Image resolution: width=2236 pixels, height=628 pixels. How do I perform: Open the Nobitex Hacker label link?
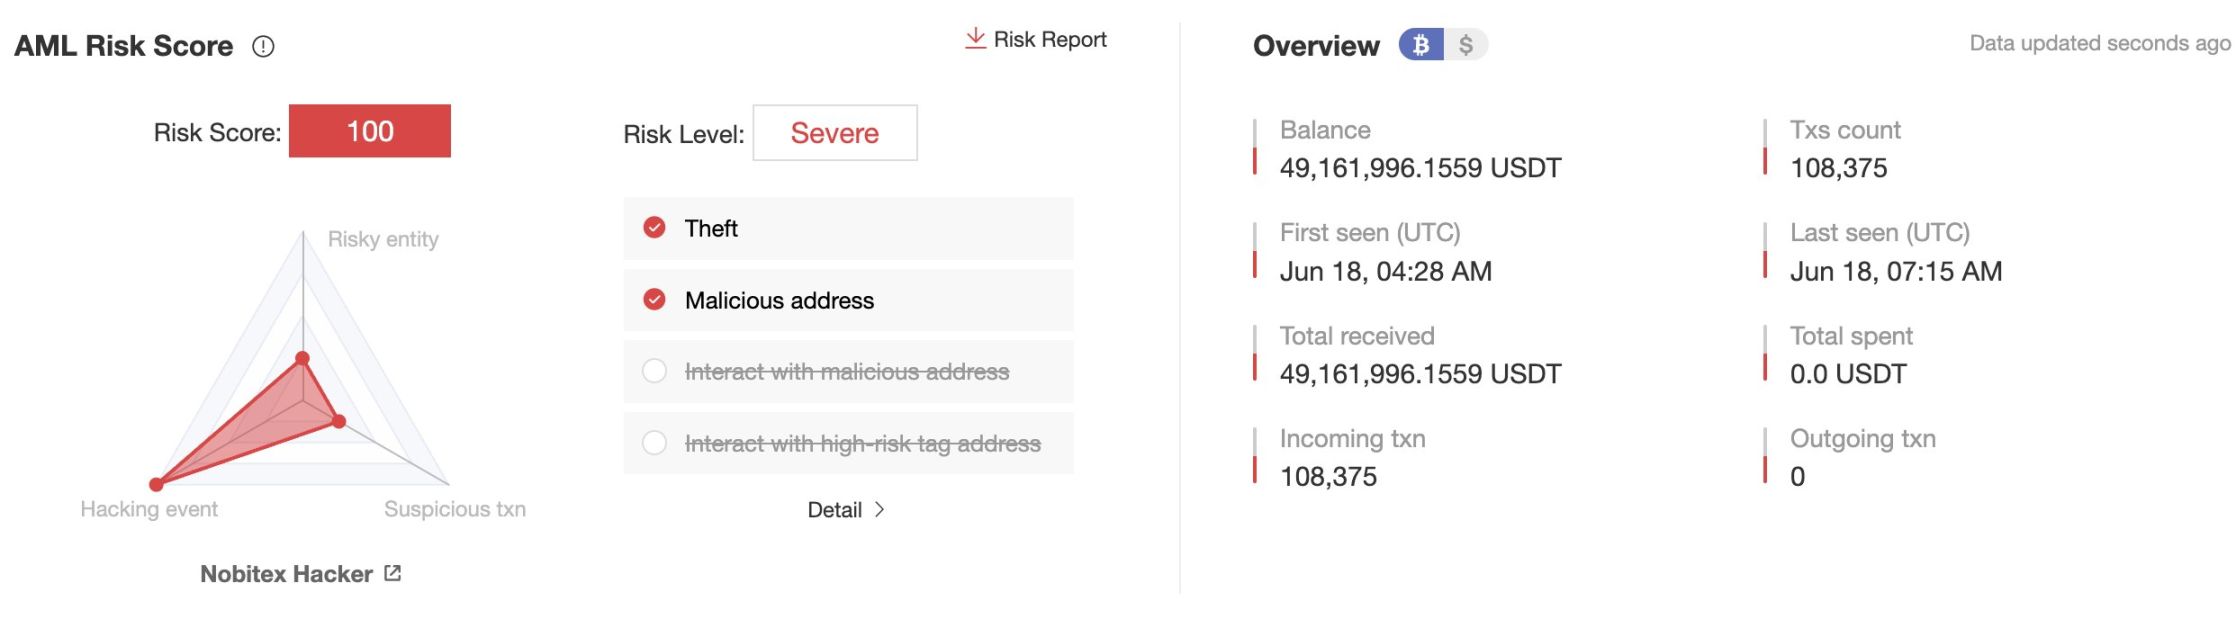[286, 574]
